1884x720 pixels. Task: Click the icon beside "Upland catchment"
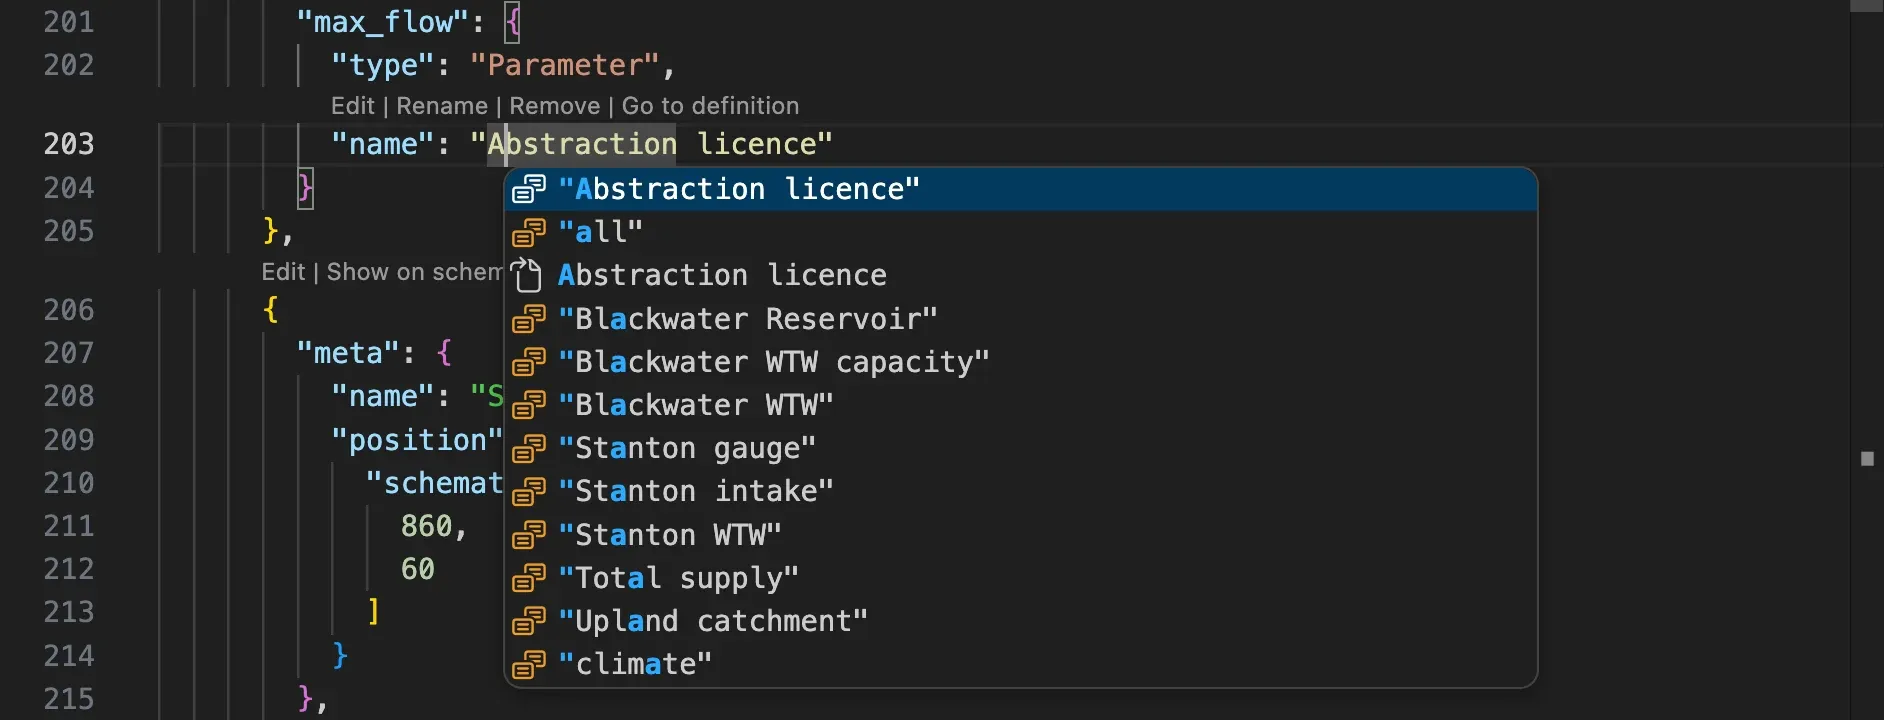[529, 621]
